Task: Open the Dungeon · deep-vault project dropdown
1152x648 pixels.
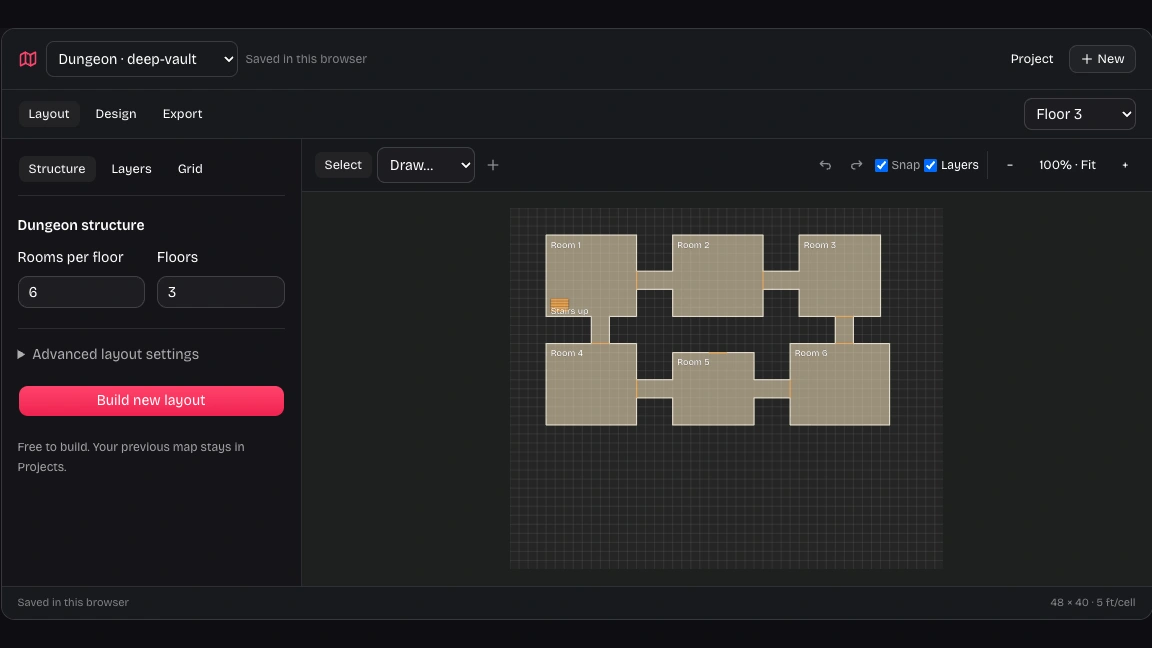Action: (142, 59)
